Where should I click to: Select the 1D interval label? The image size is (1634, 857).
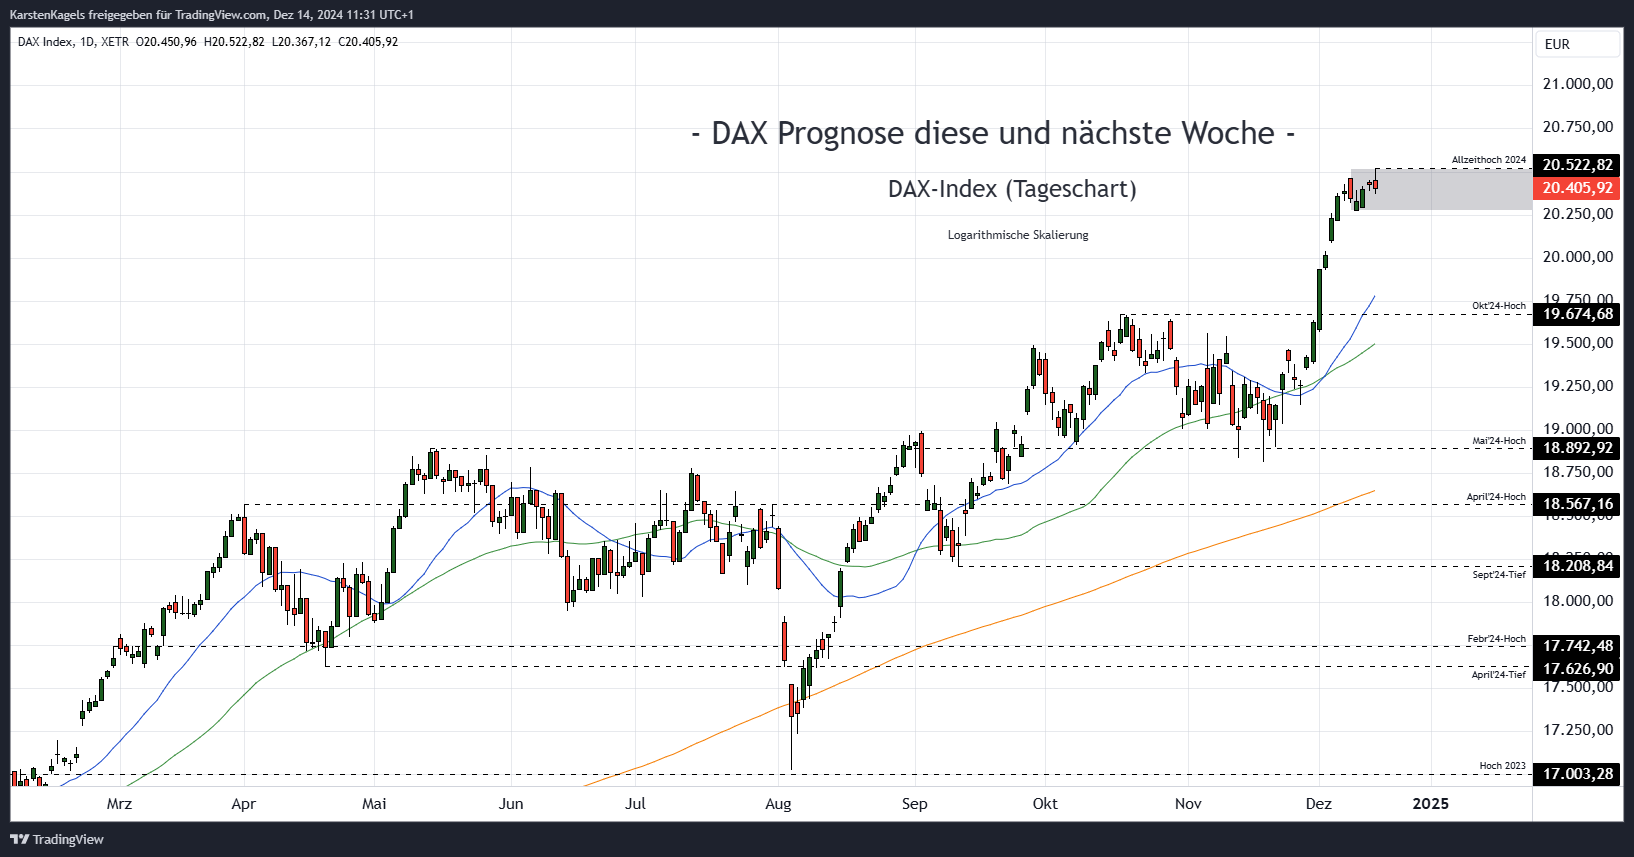tap(87, 42)
